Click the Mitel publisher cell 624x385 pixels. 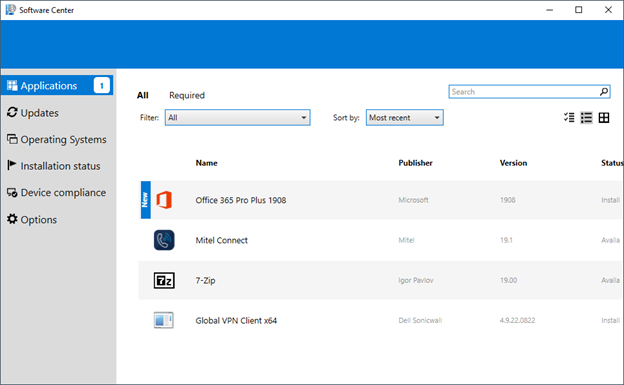406,240
